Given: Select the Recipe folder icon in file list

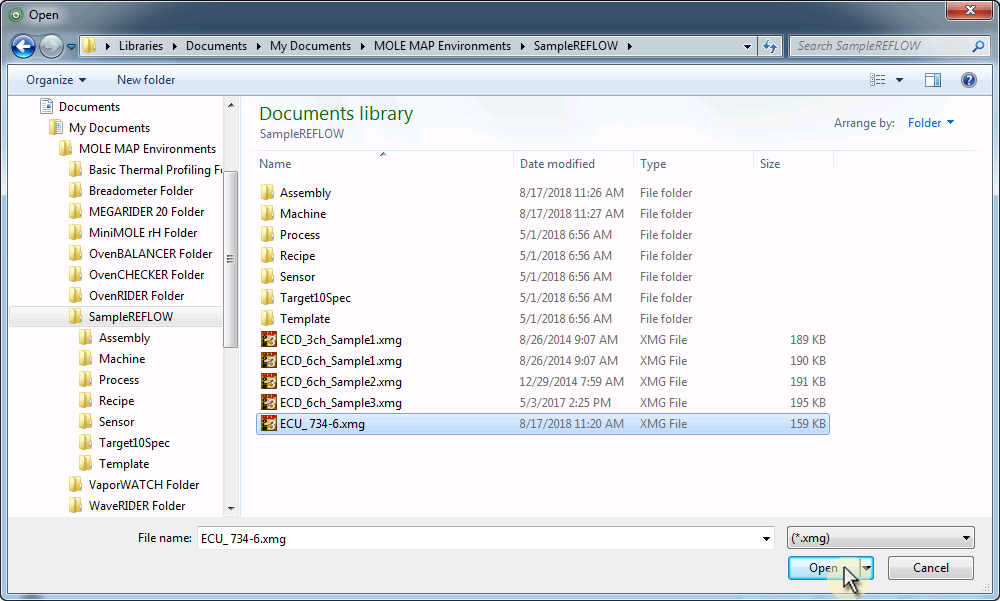Looking at the screenshot, I should [268, 256].
